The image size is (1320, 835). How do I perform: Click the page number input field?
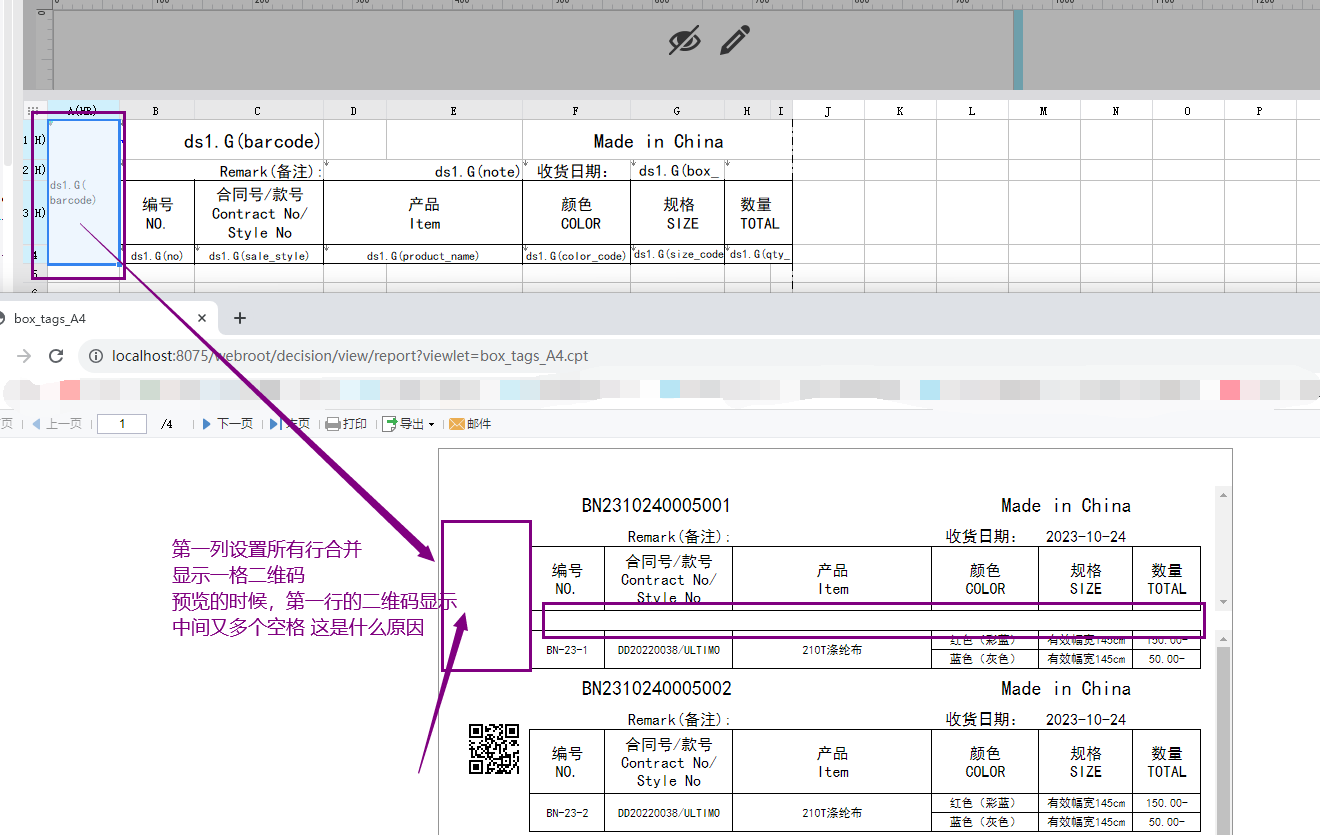tap(122, 424)
